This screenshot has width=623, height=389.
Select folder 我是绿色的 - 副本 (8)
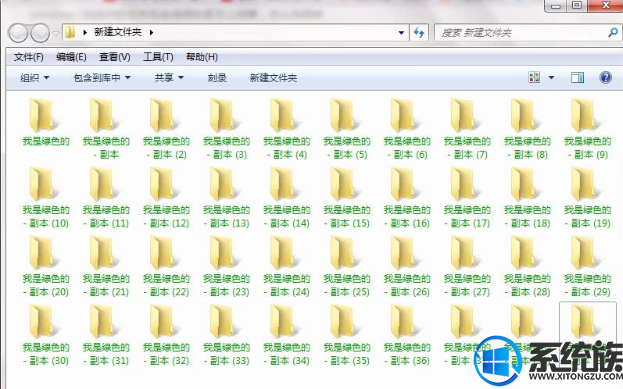tap(527, 129)
